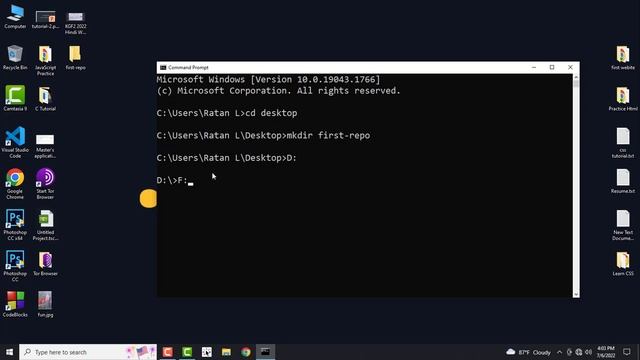Open the notification center icon
This screenshot has width=640, height=360.
pos(627,352)
